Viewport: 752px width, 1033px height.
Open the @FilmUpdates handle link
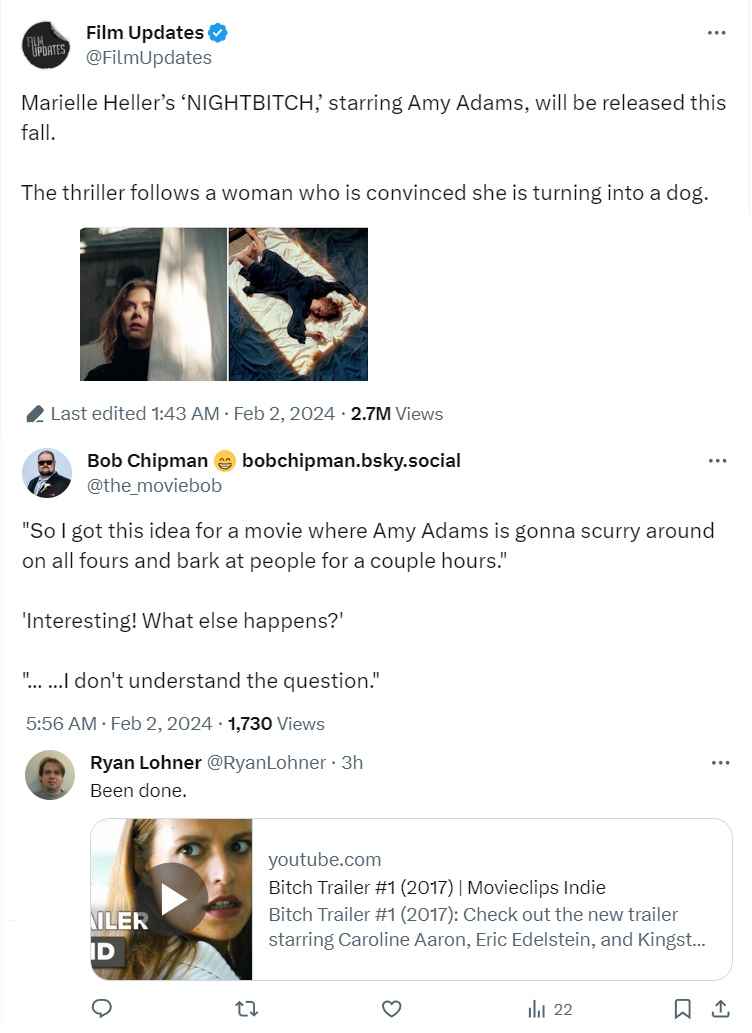point(149,58)
